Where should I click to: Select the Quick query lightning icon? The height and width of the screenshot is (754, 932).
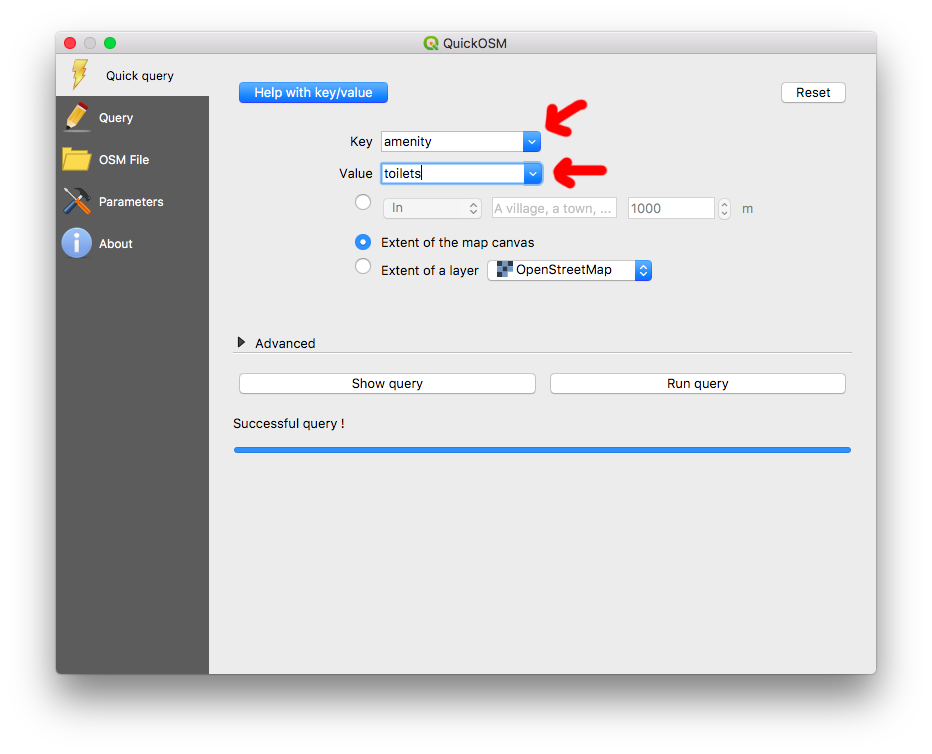[77, 74]
